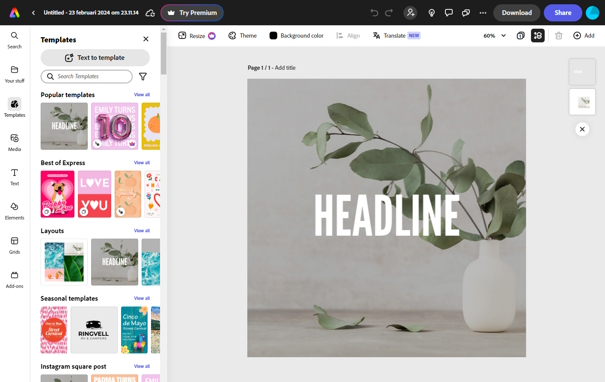This screenshot has height=382, width=605.
Task: Click the lightbulb tips icon
Action: 431,13
